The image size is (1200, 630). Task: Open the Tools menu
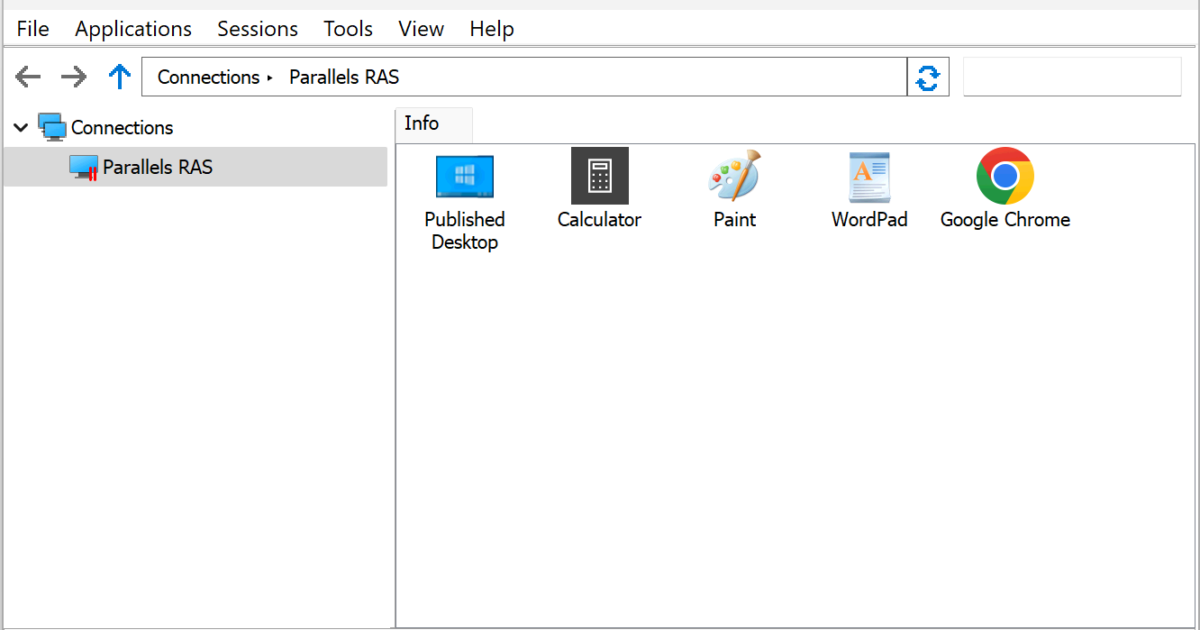click(347, 28)
